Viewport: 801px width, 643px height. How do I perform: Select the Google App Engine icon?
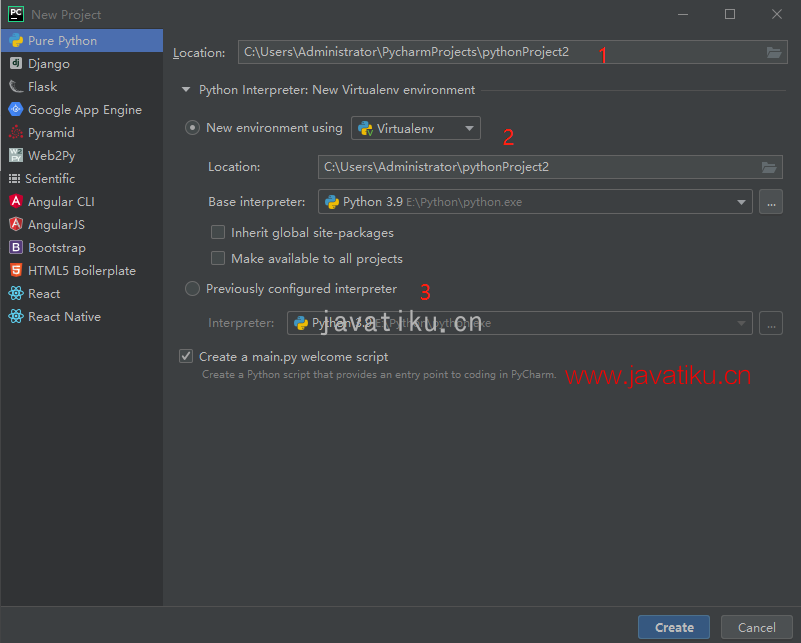pyautogui.click(x=16, y=109)
